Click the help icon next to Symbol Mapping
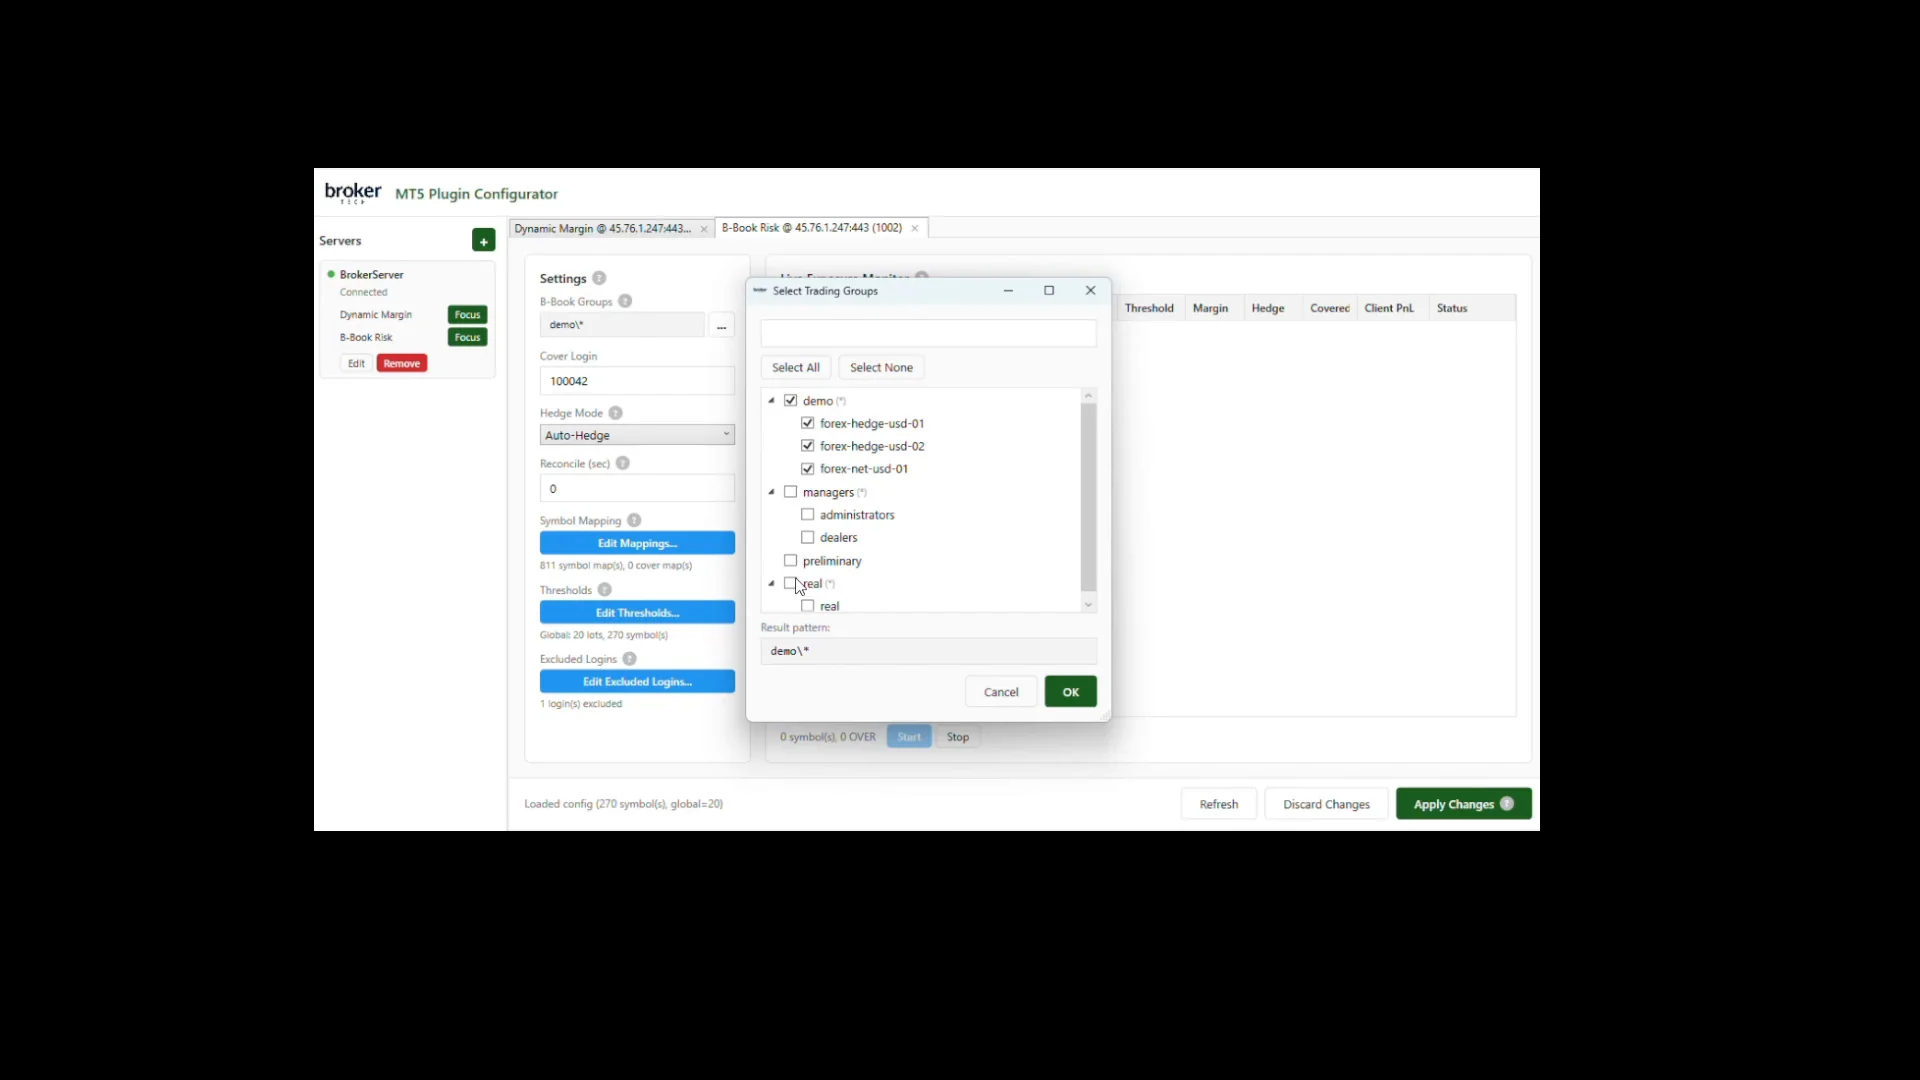 [633, 520]
